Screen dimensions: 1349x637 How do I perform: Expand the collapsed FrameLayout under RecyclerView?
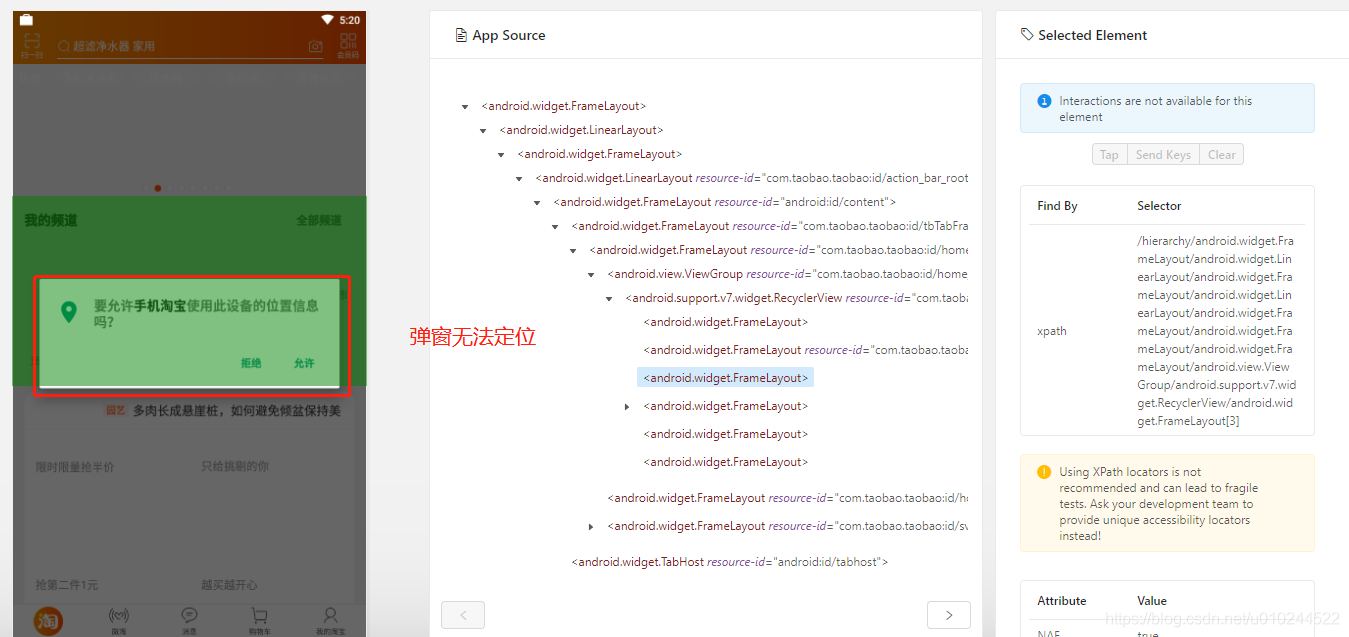pos(627,406)
